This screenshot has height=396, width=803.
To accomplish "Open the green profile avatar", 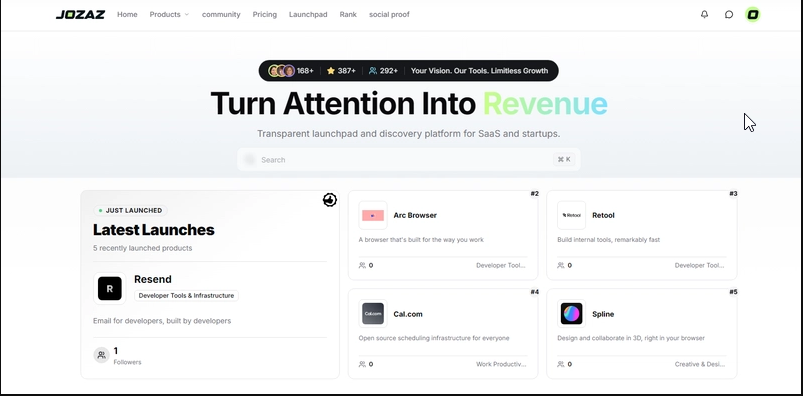I will [752, 14].
